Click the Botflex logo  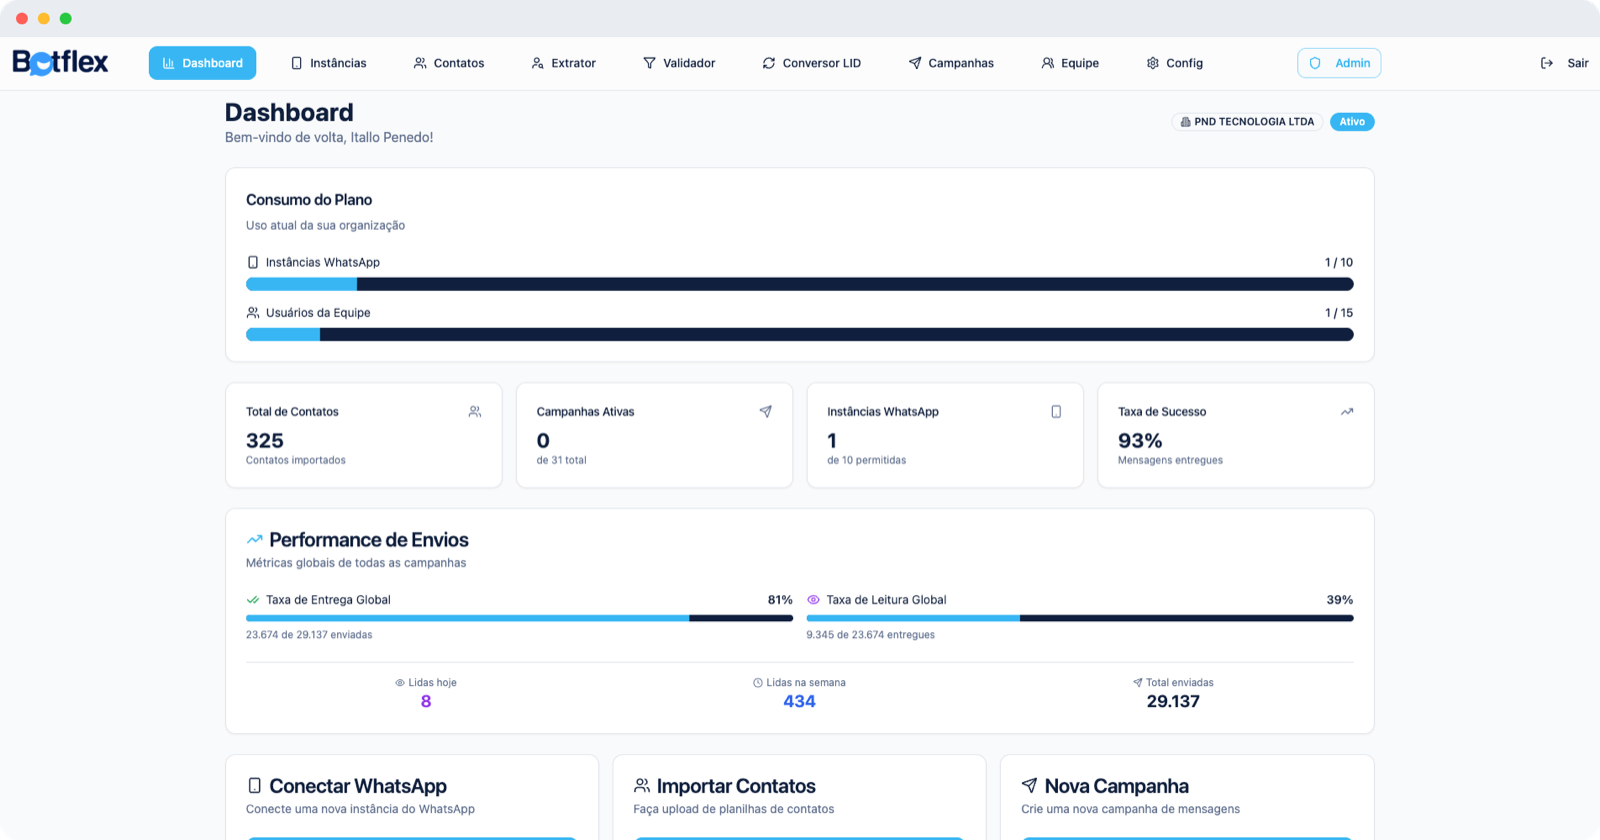click(60, 62)
